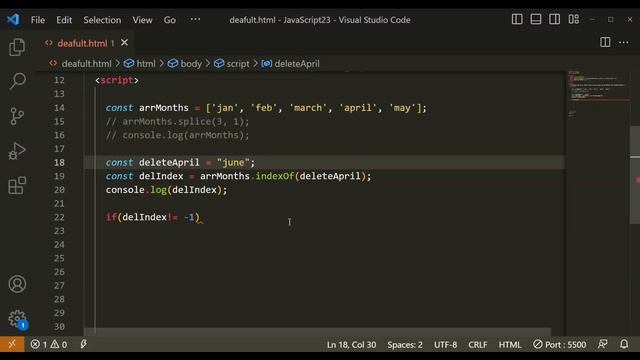The image size is (640, 360).
Task: Click line number 14 in gutter
Action: (x=59, y=108)
